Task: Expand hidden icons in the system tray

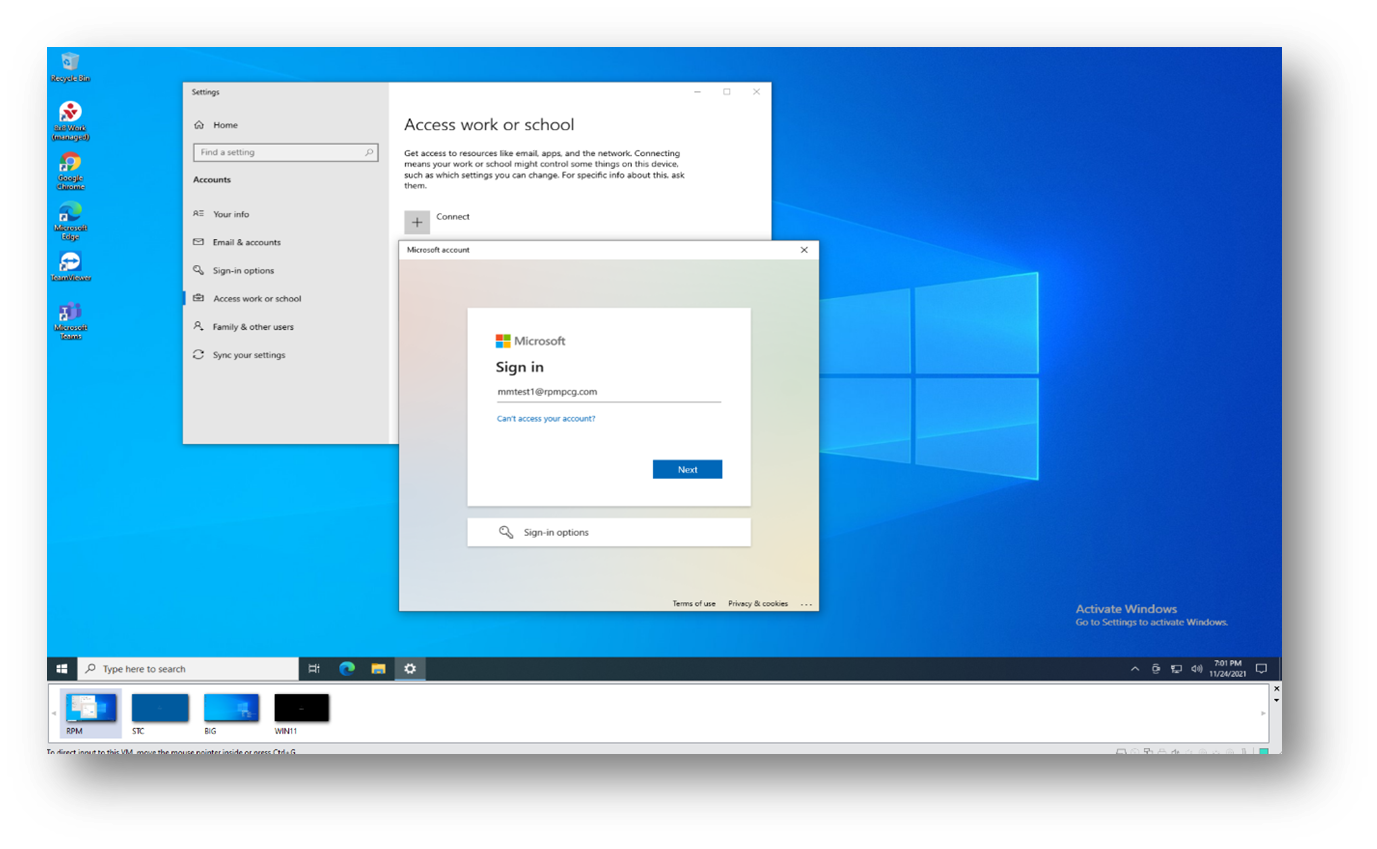Action: [x=1135, y=668]
